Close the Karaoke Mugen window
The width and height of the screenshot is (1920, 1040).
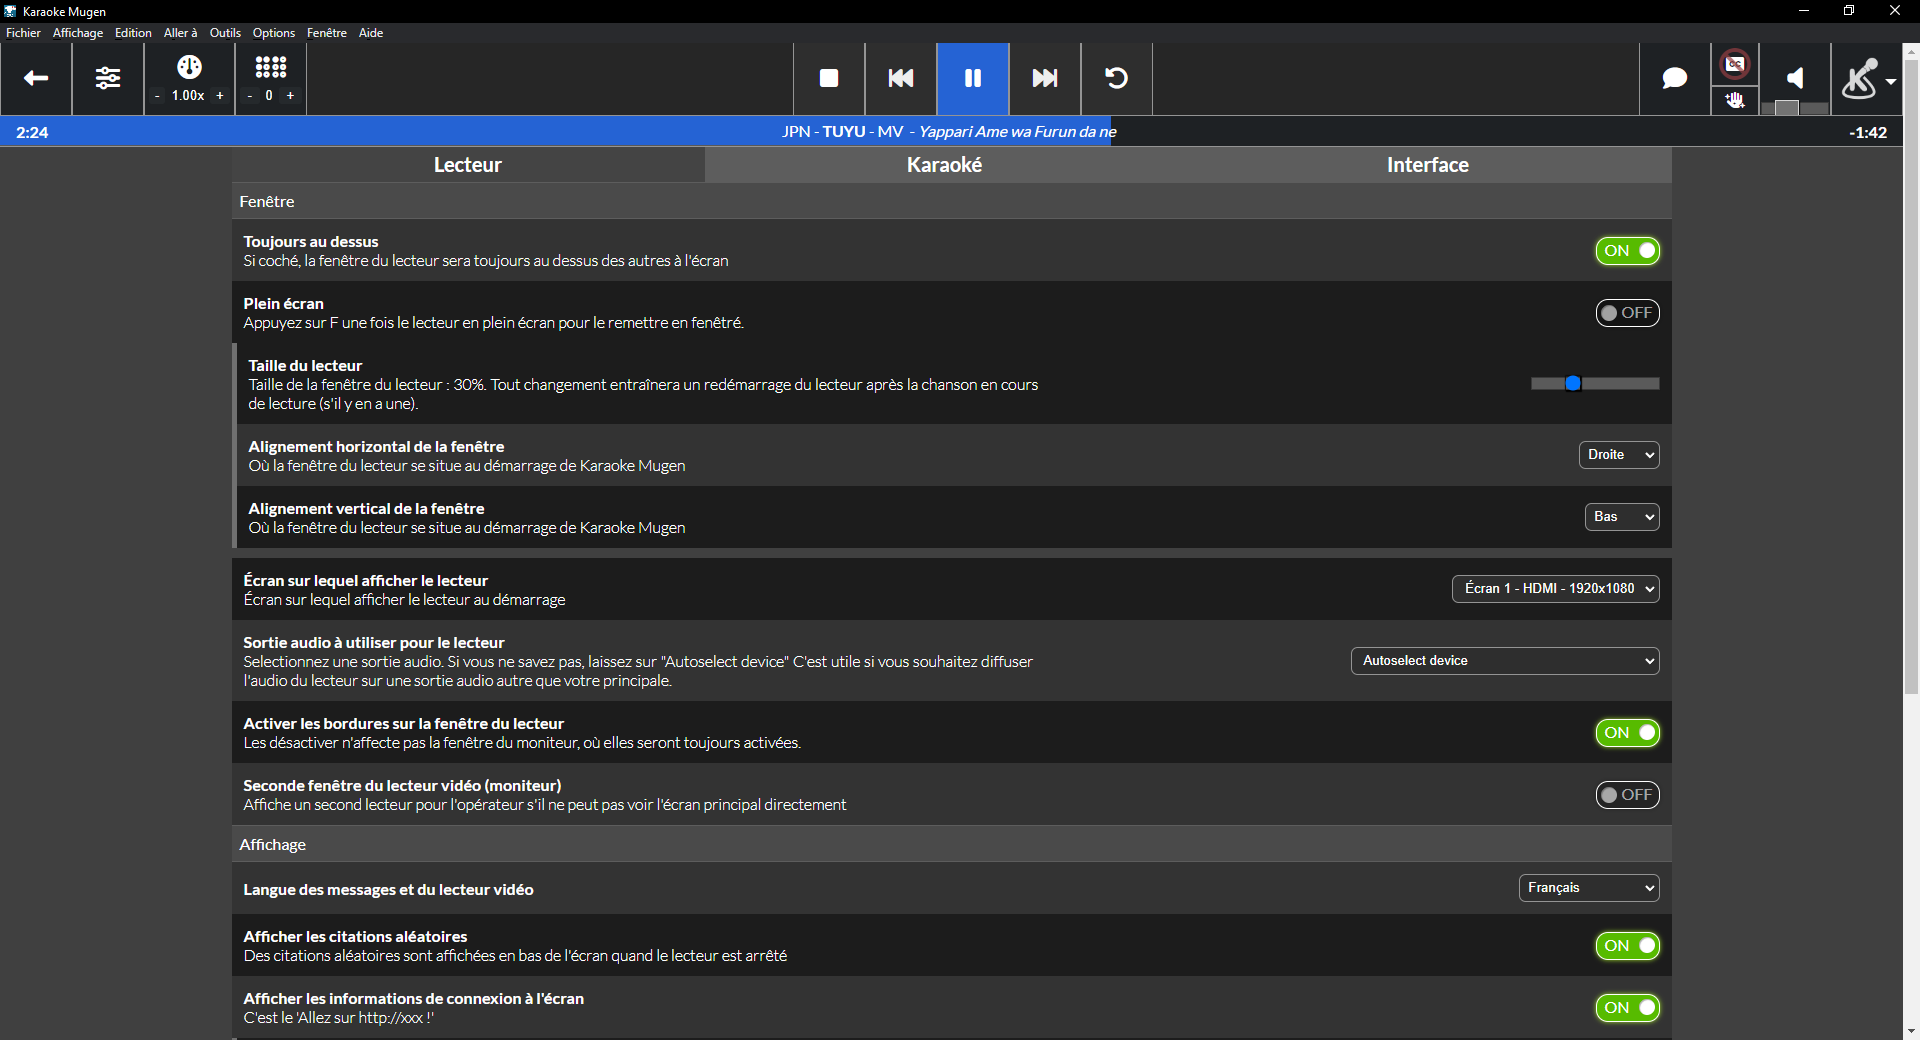pyautogui.click(x=1895, y=11)
